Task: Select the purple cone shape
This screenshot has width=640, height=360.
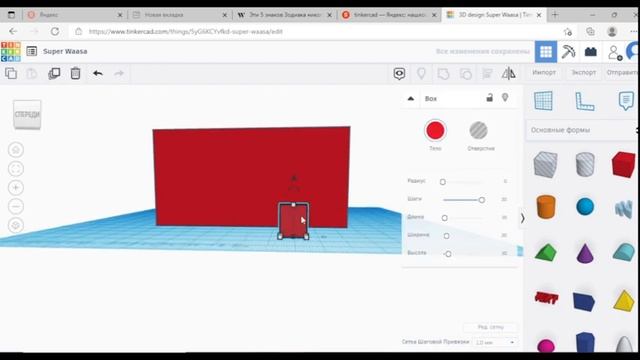Action: click(x=585, y=253)
